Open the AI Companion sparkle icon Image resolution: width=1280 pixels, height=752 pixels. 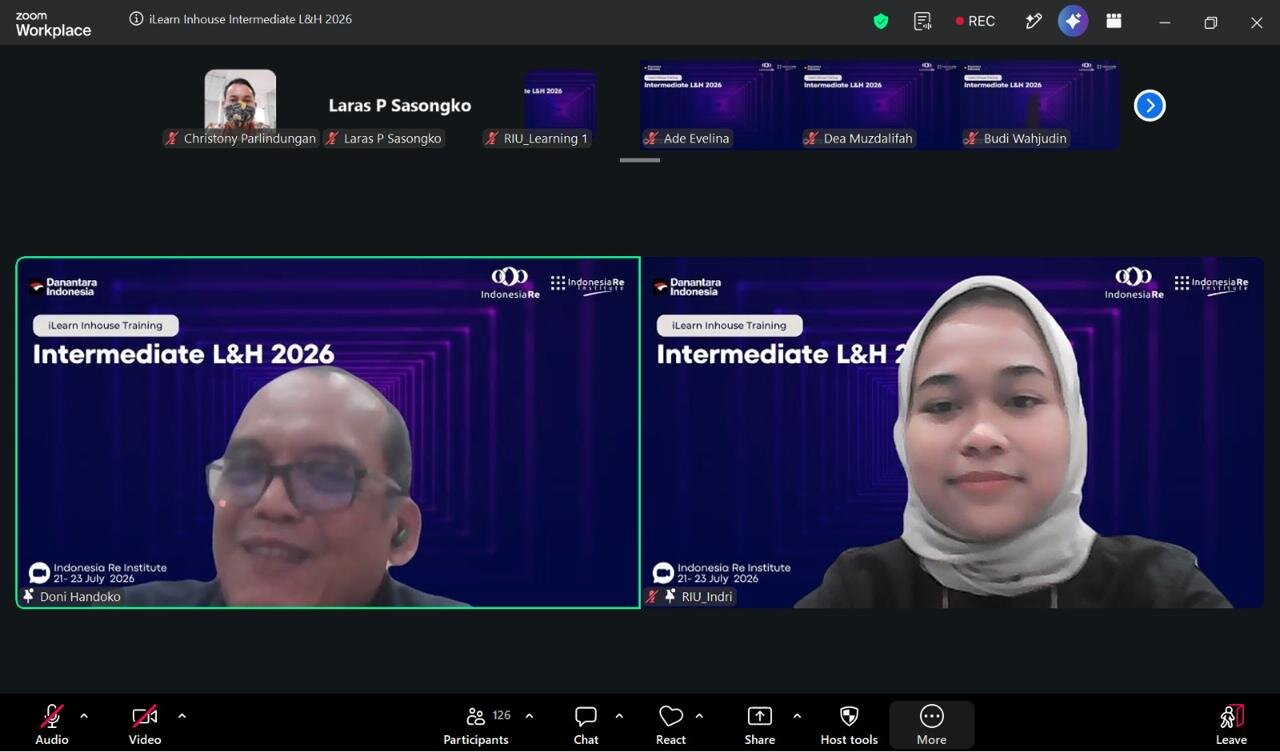click(x=1073, y=21)
